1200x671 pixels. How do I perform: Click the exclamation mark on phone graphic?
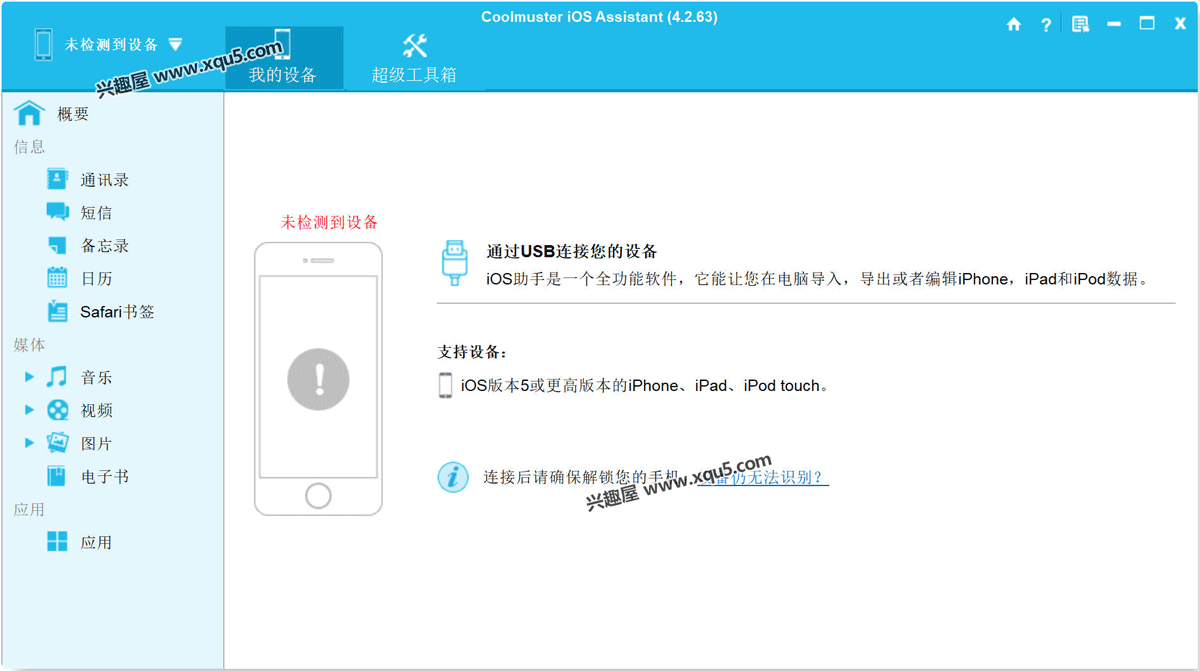pyautogui.click(x=318, y=379)
